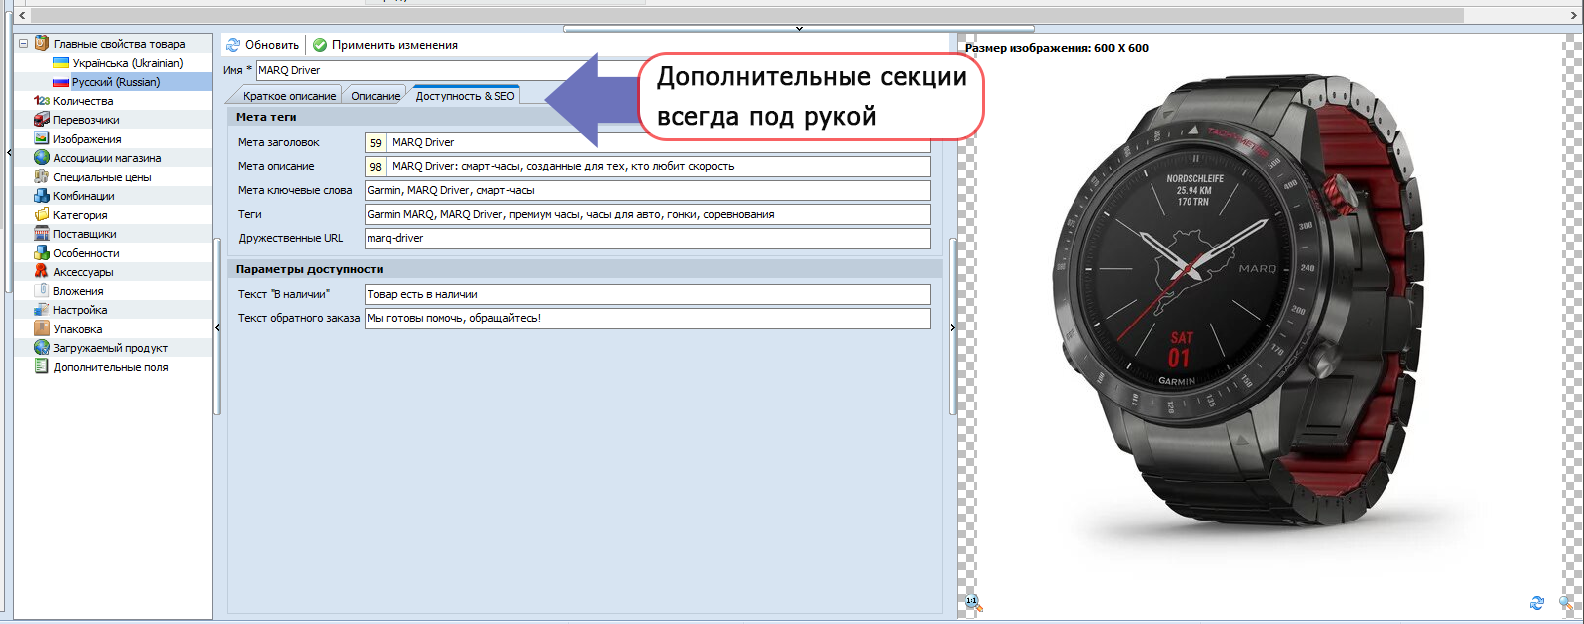Click the Особенности colored cubes icon

(41, 253)
